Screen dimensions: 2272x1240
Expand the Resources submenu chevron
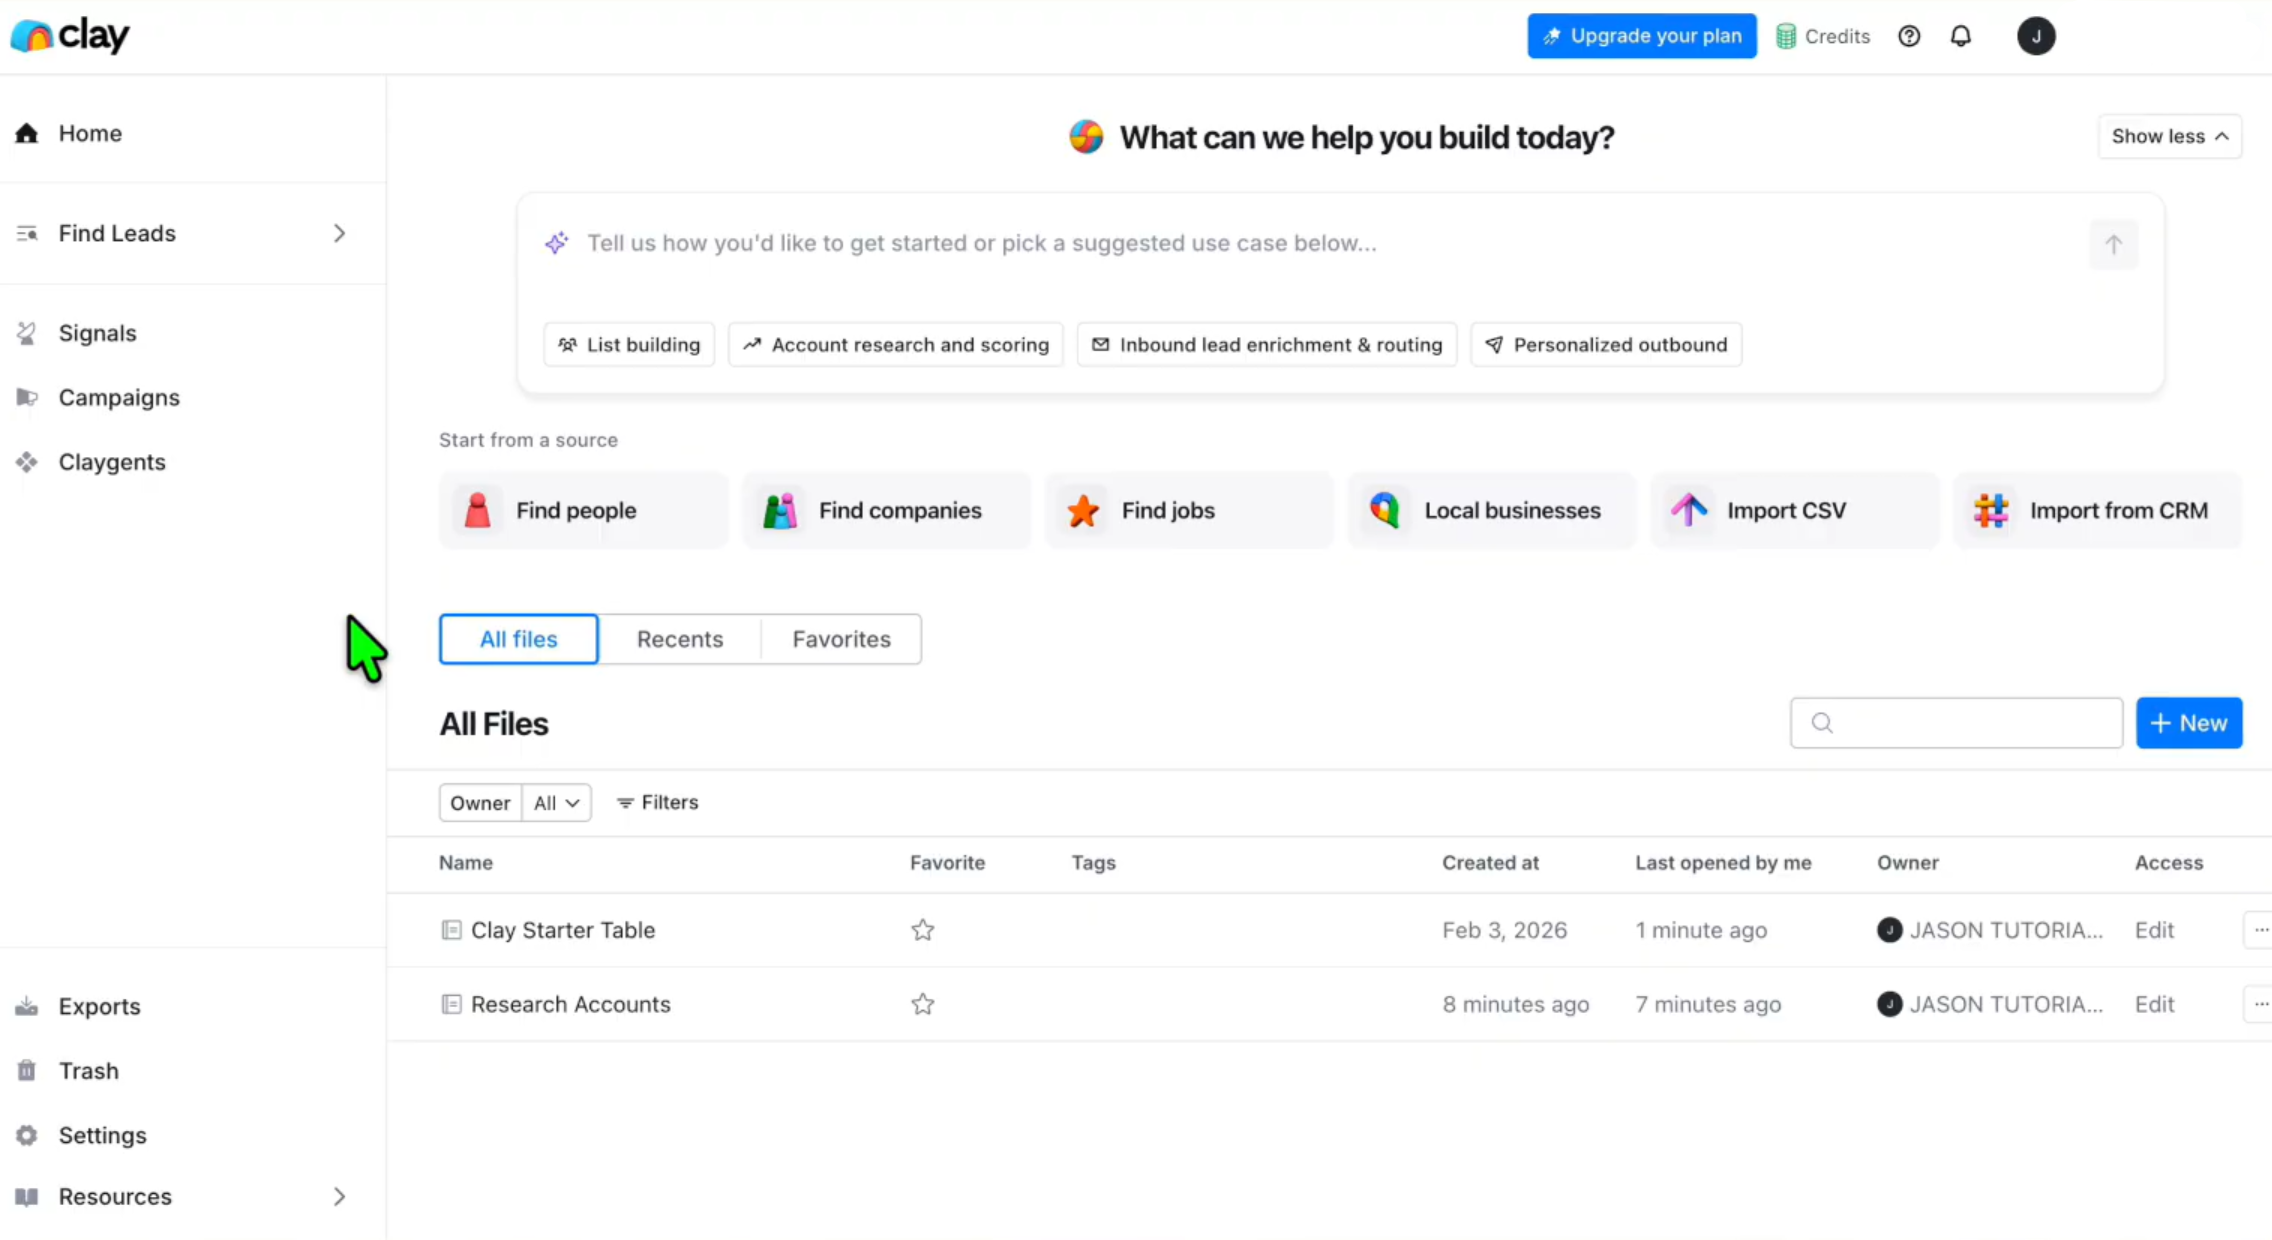click(340, 1197)
